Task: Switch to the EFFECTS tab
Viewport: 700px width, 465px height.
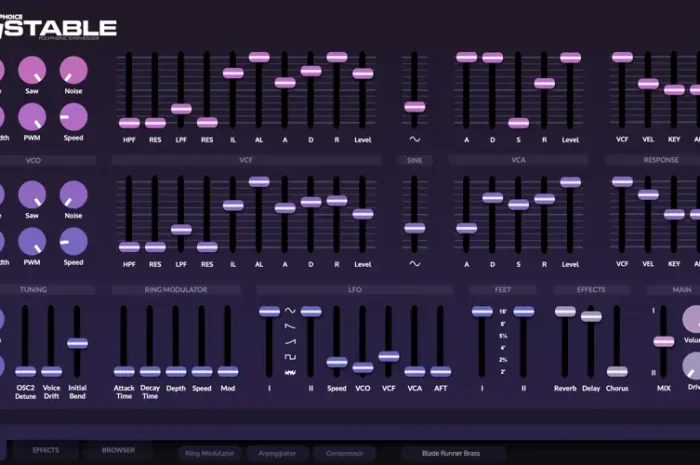Action: [x=45, y=451]
